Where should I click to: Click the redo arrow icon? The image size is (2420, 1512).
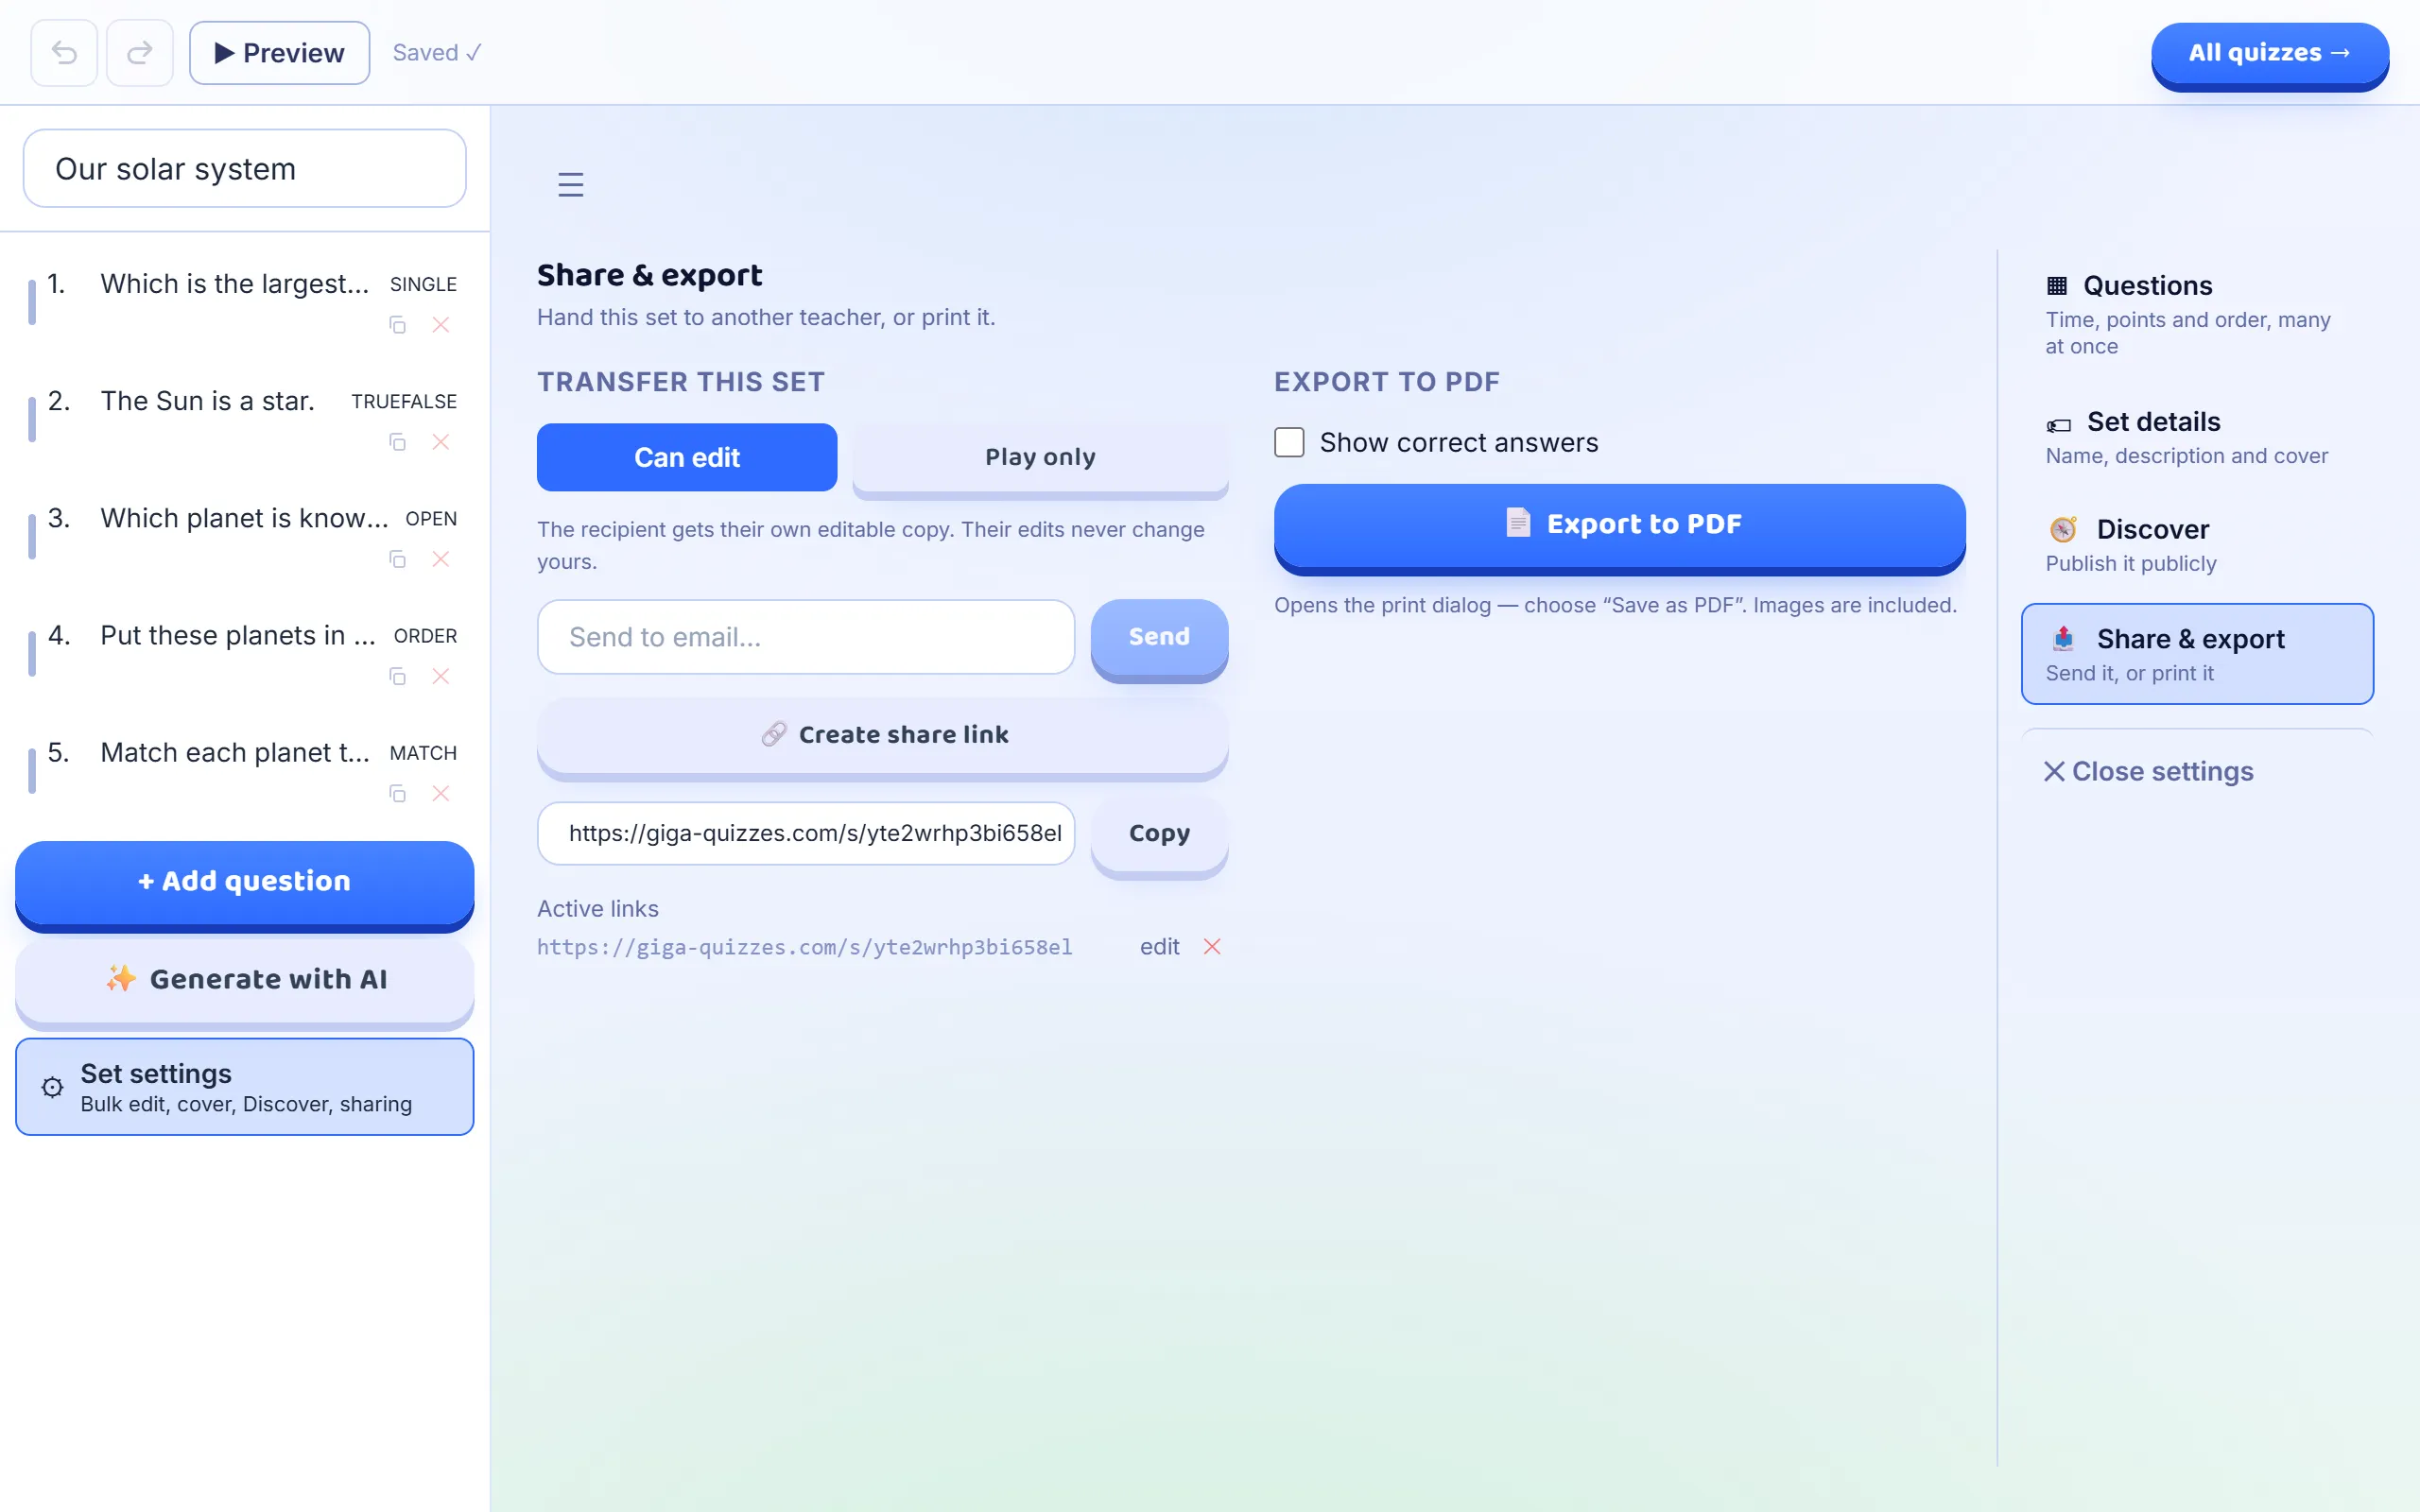[x=140, y=53]
